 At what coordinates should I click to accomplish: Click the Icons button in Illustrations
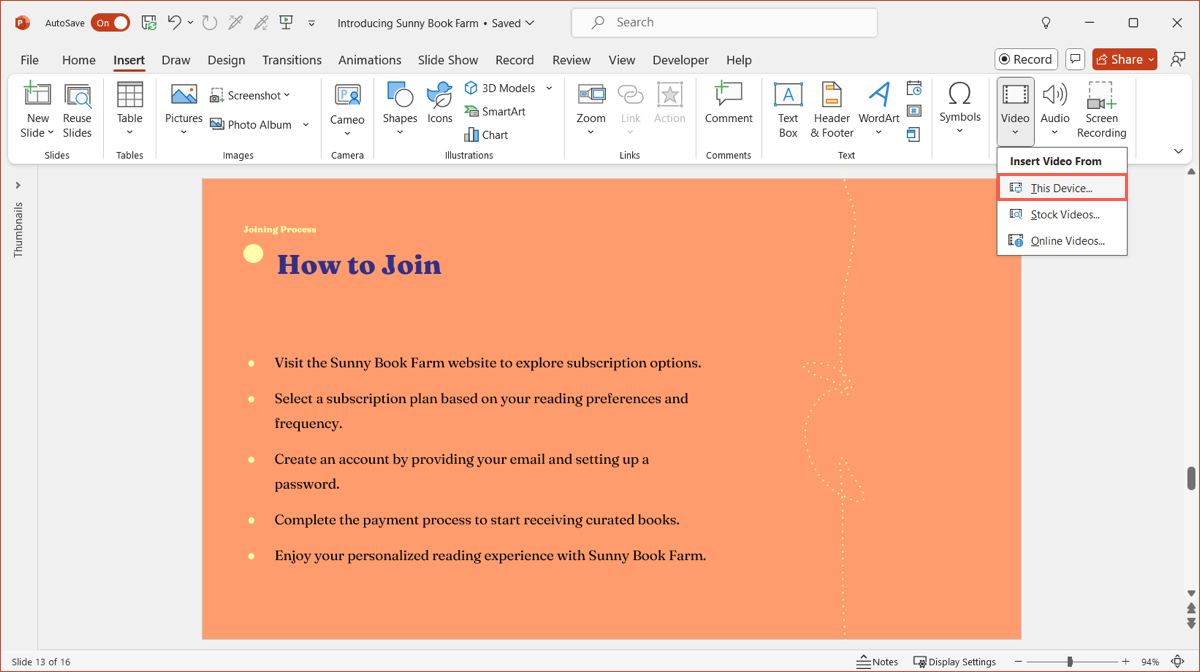(x=440, y=103)
